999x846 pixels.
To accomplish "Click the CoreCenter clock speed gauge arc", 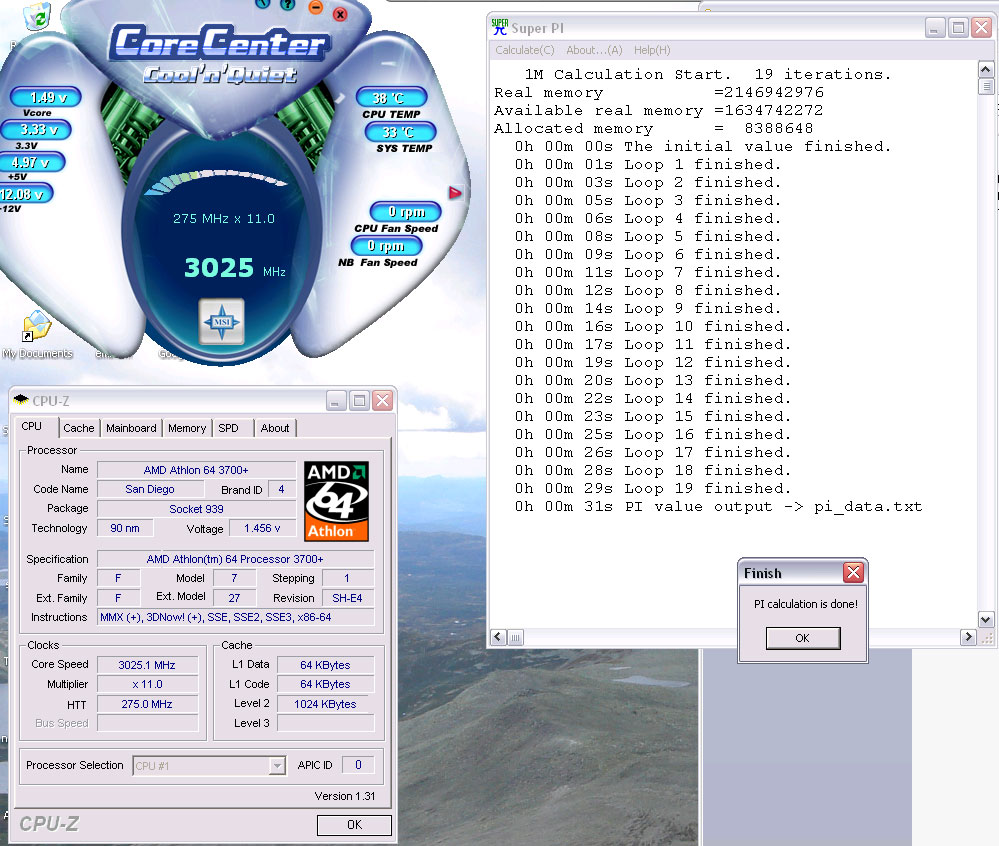I will (x=217, y=180).
